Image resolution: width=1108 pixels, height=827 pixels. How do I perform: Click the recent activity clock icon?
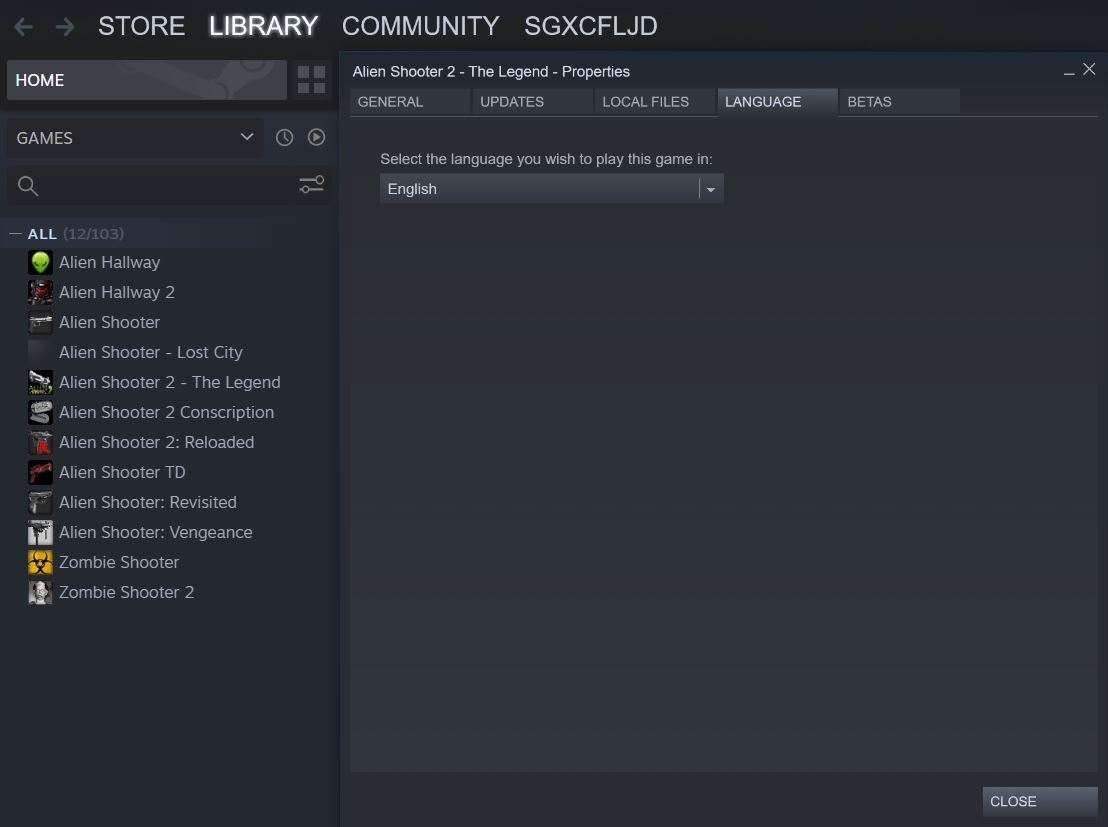pyautogui.click(x=284, y=137)
